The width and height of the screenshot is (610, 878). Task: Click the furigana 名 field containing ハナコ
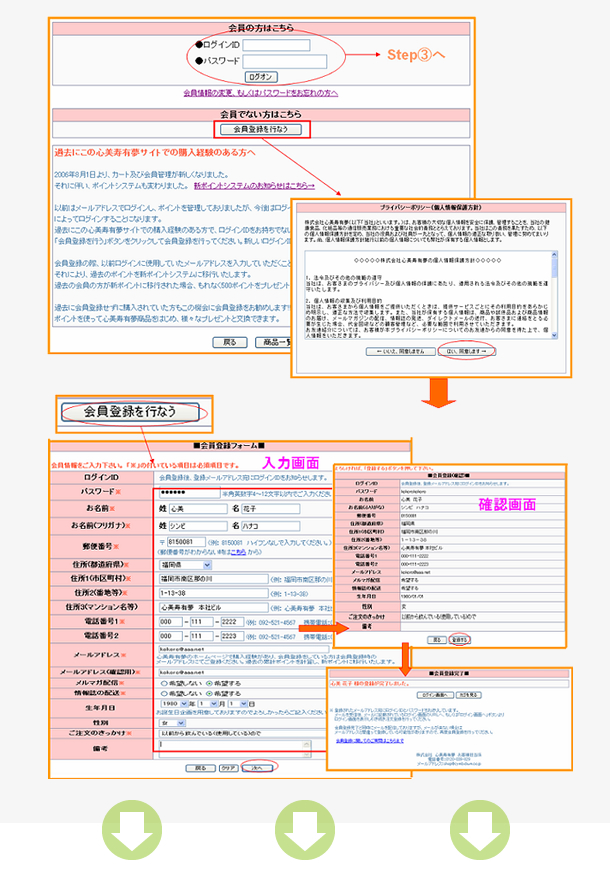pyautogui.click(x=271, y=526)
